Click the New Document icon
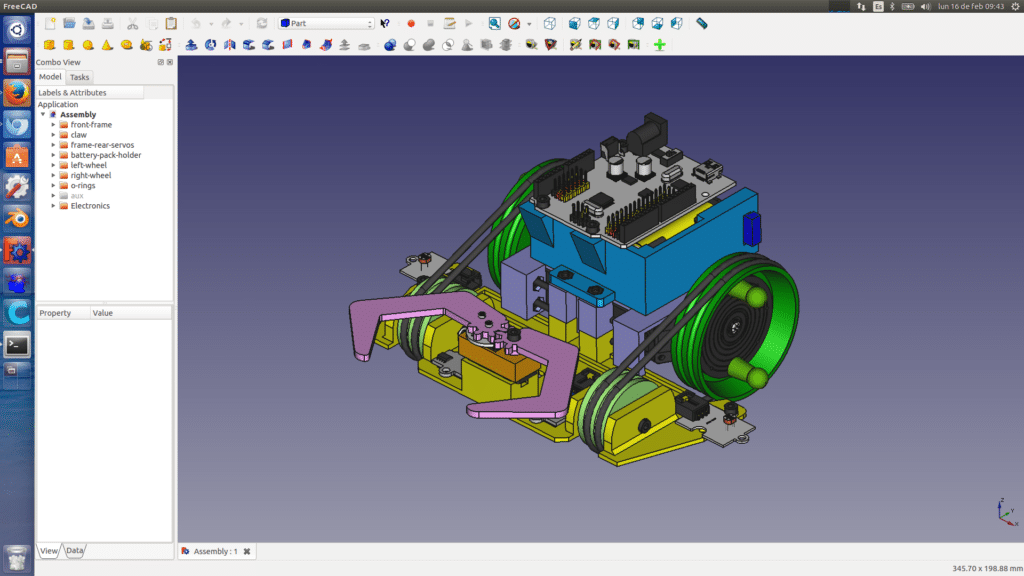 coord(49,22)
